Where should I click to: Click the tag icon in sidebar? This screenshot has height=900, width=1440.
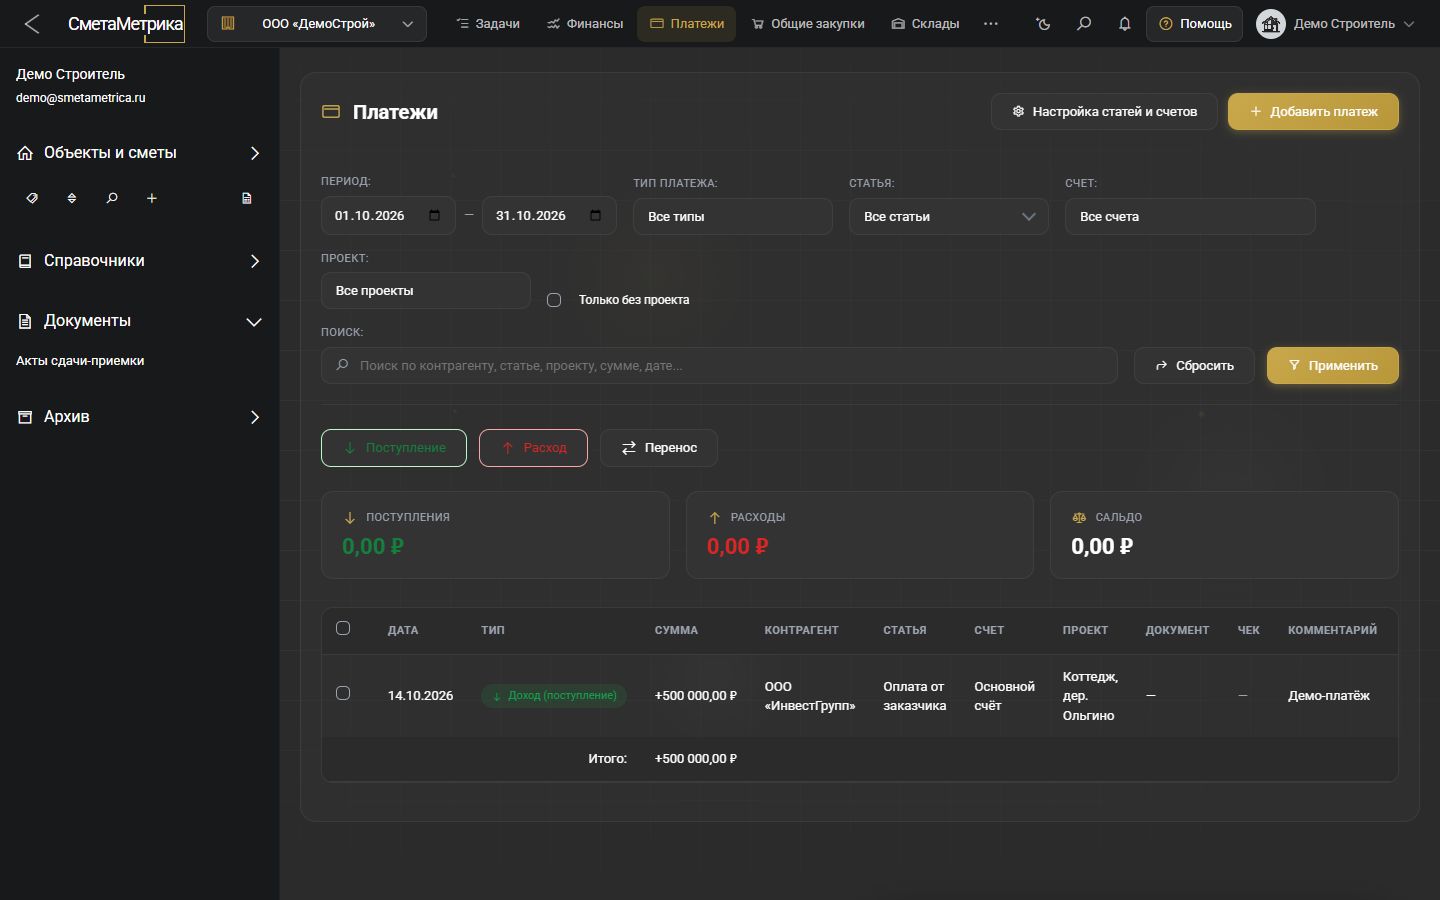pos(32,198)
